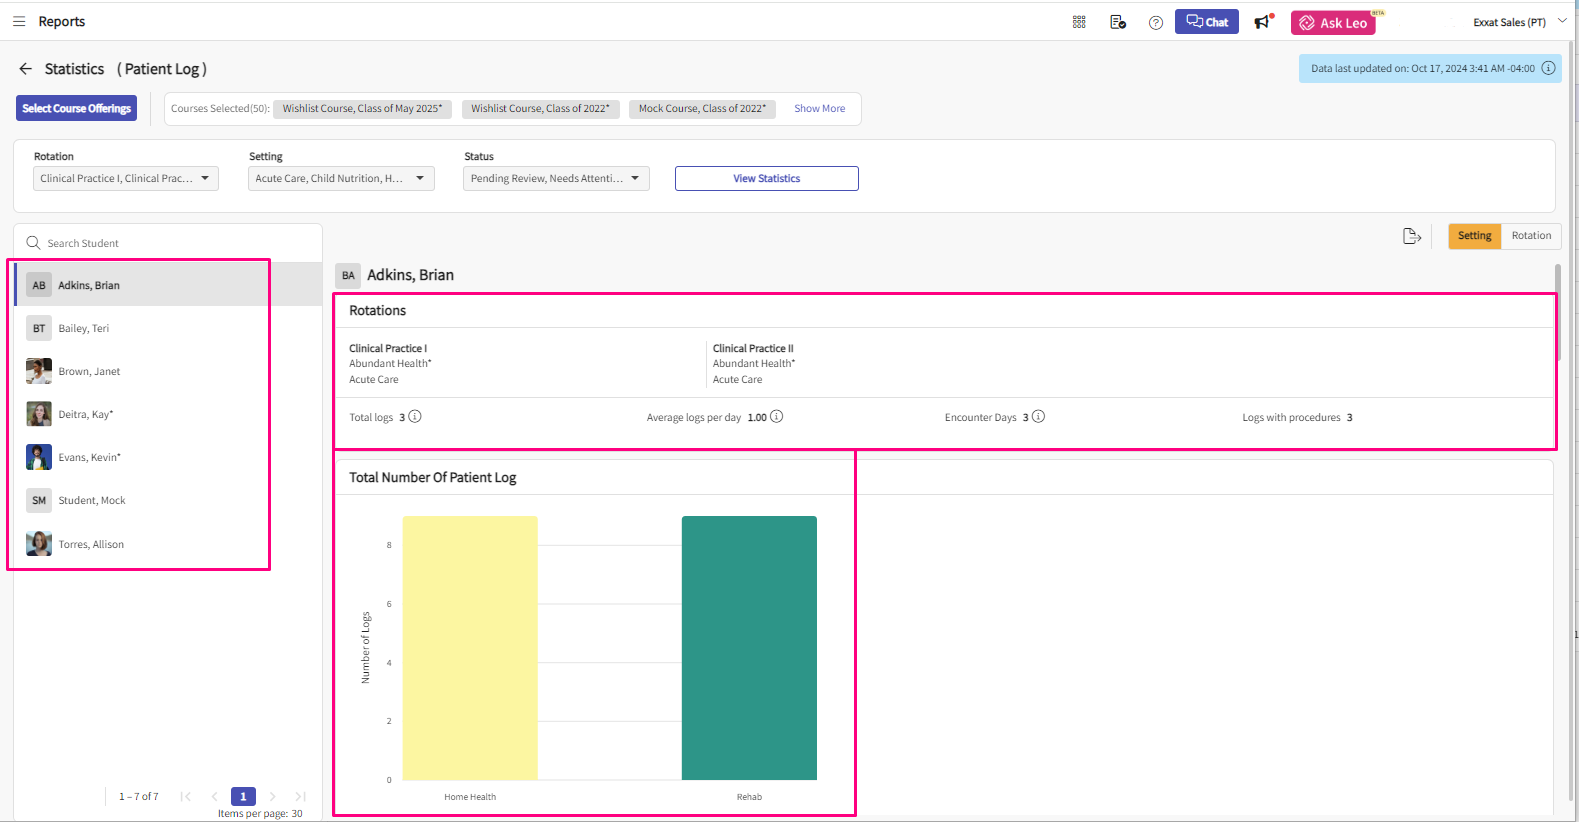Open Exxat Sales (PT) account menu

(x=1519, y=22)
